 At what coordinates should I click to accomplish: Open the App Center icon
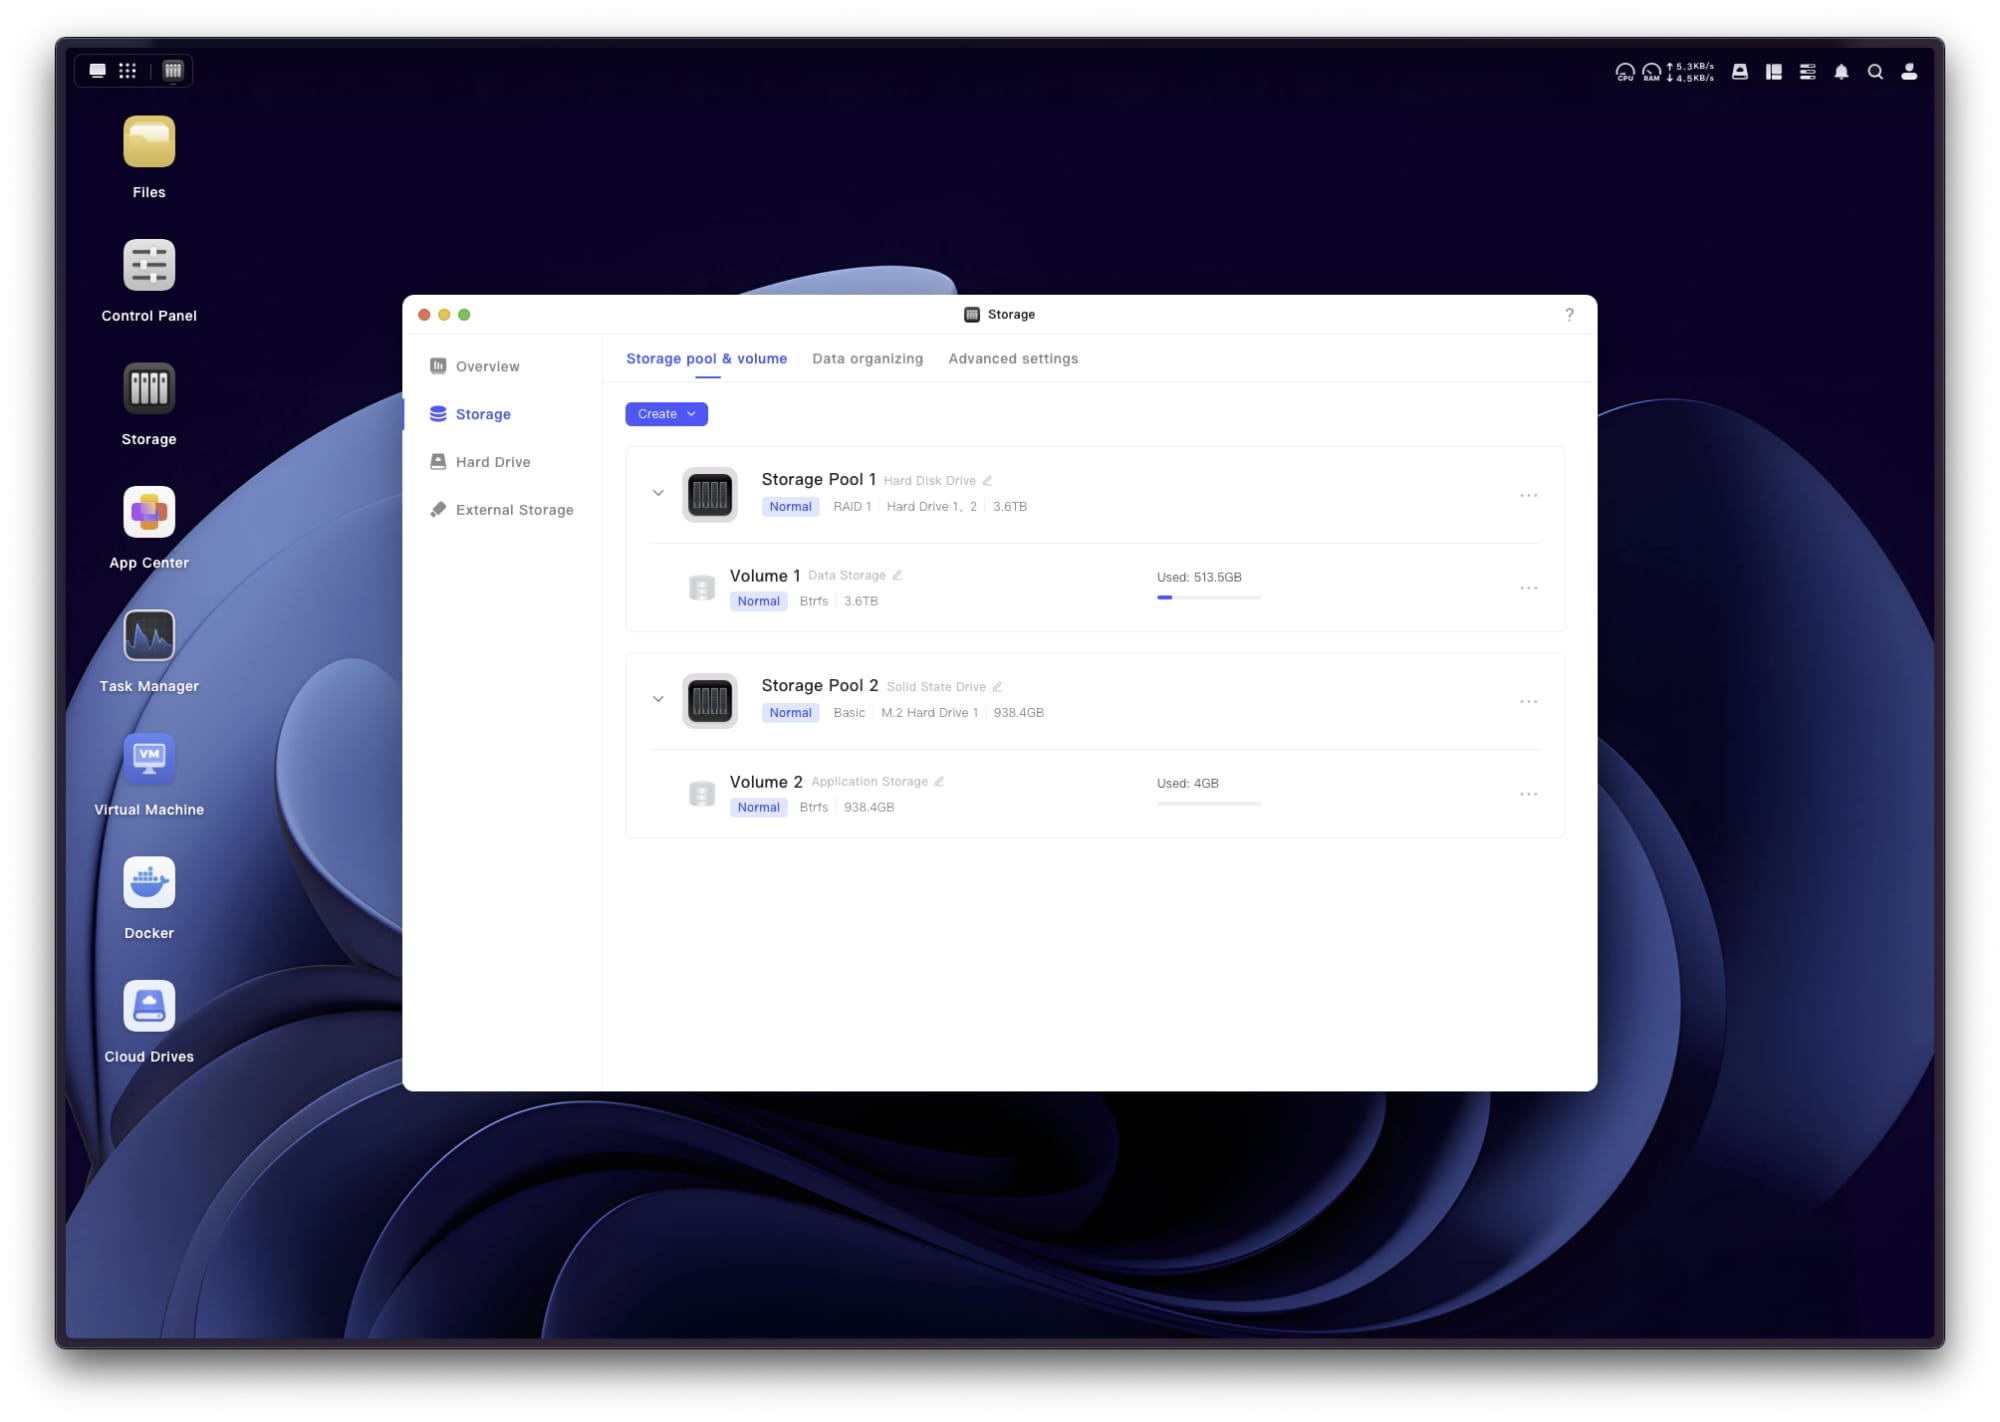point(149,512)
